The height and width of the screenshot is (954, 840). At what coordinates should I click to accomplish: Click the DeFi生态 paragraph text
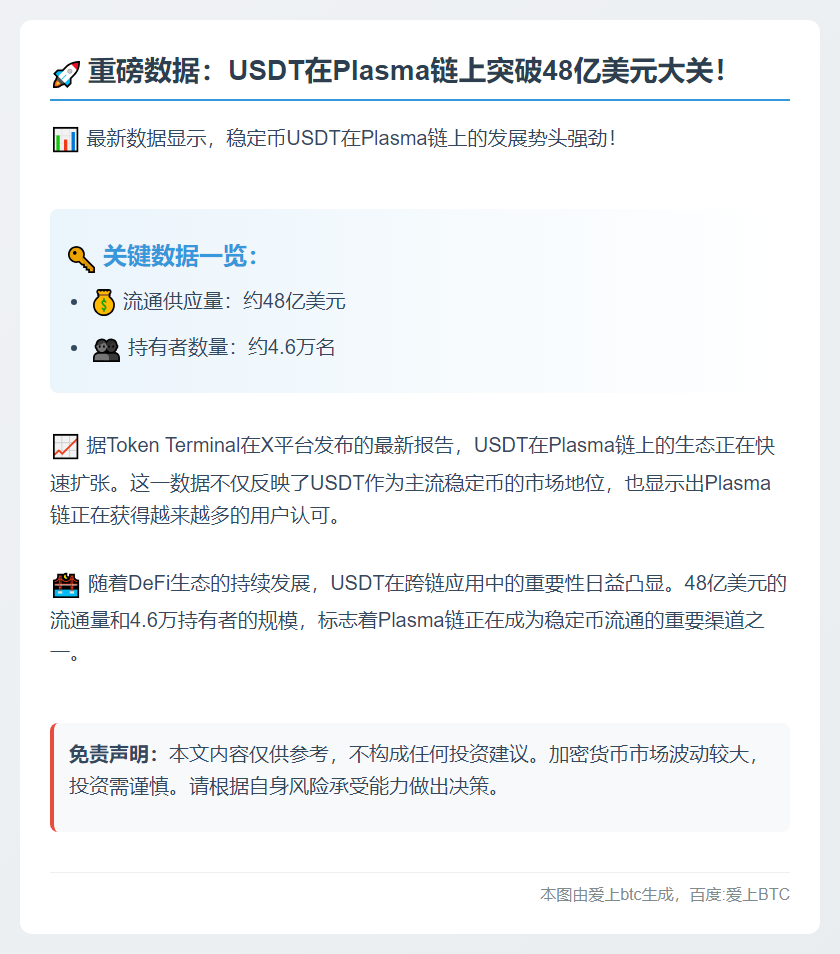pyautogui.click(x=420, y=619)
